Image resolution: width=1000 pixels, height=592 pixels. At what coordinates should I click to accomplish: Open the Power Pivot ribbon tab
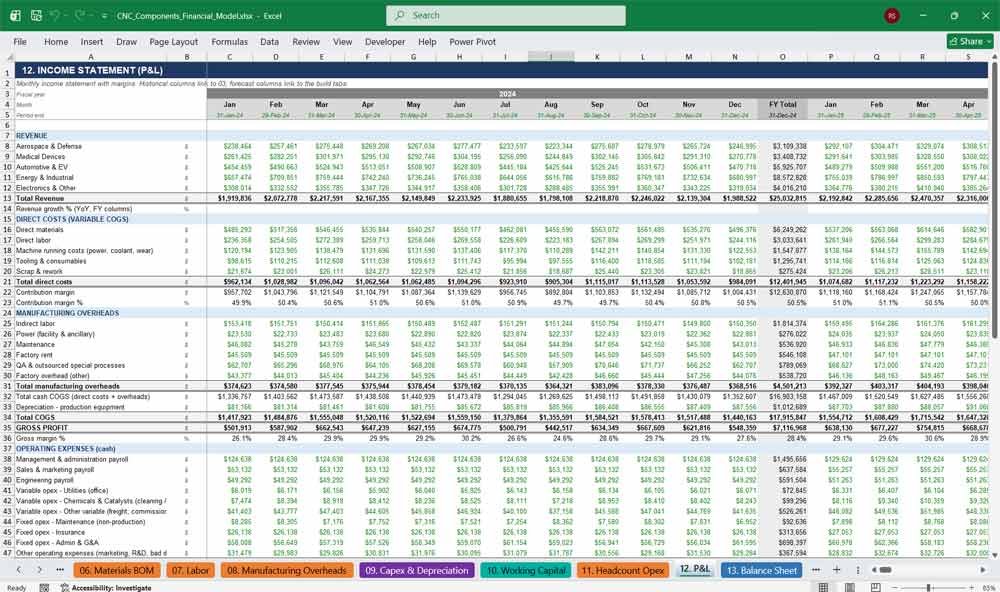473,41
